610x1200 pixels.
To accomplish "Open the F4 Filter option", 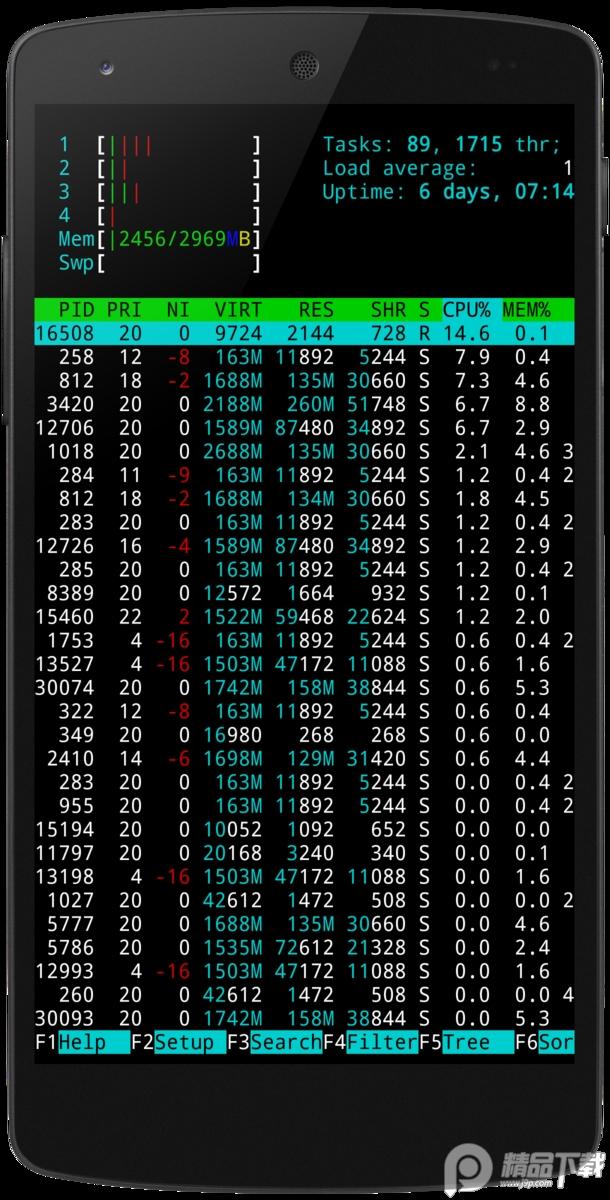I will point(370,1043).
